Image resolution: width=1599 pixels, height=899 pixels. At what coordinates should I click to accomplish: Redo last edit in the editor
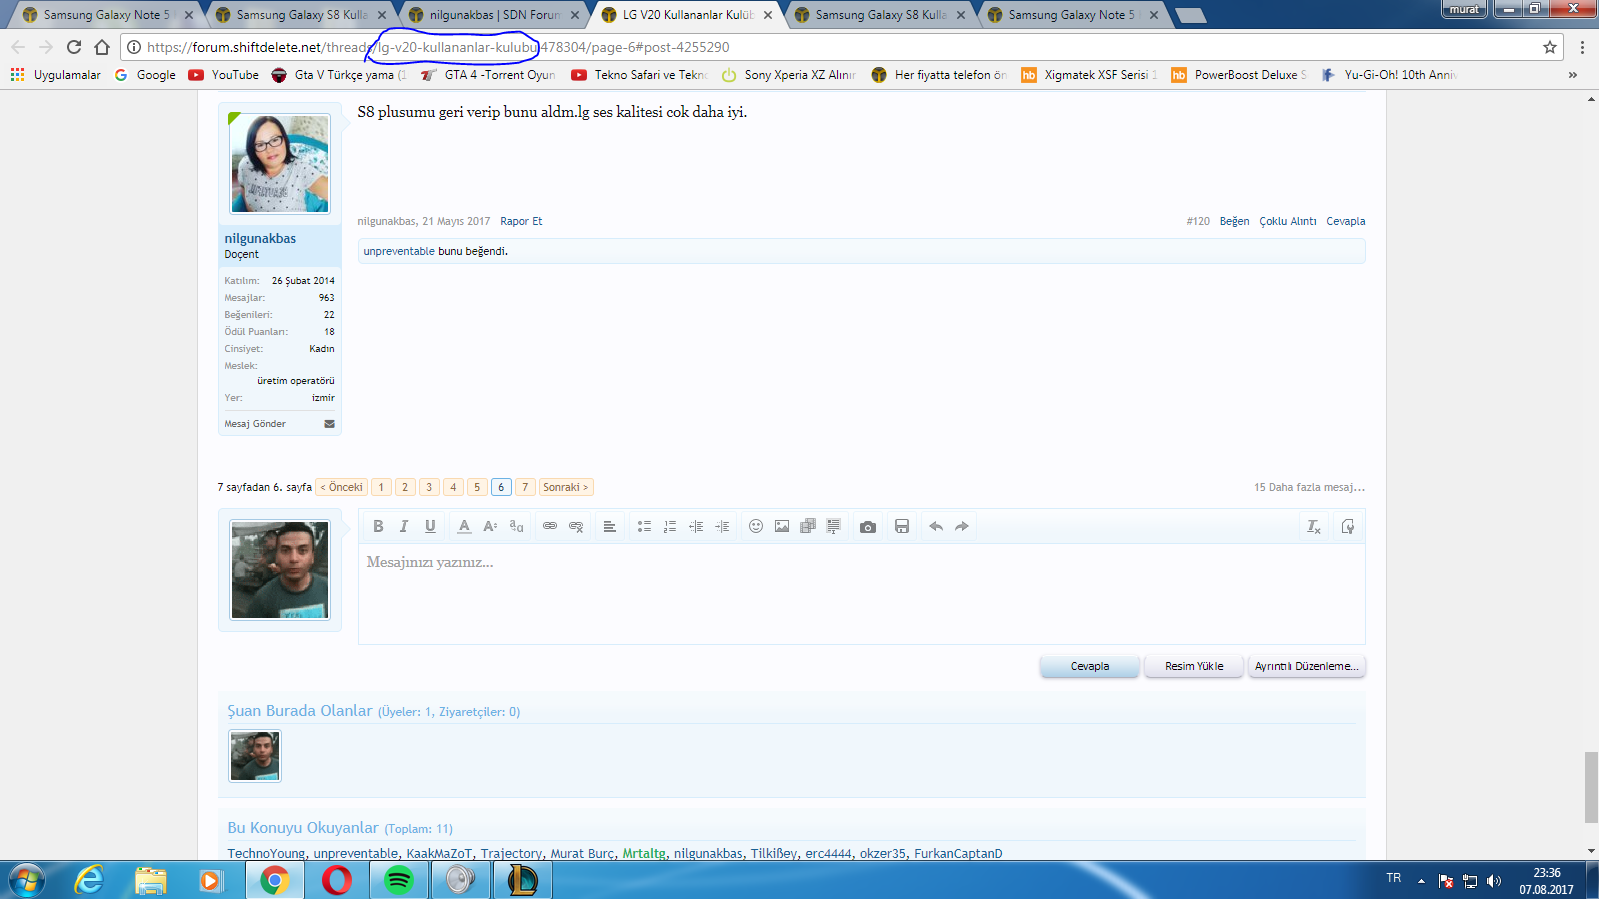962,526
